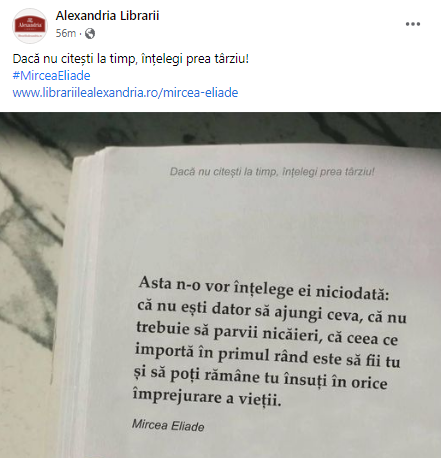Screen dimensions: 441x458
Task: Open the three-dot post options menu
Action: pos(413,24)
